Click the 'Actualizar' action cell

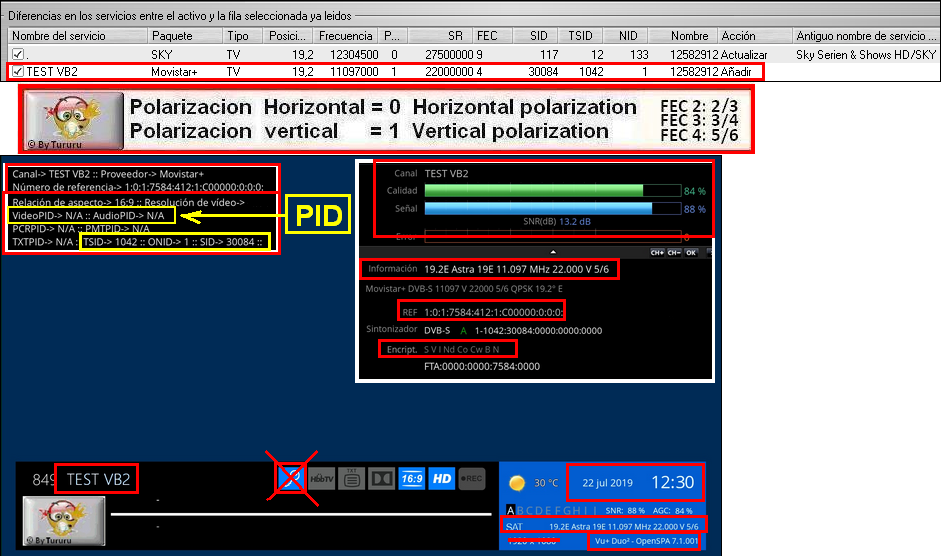pos(744,55)
